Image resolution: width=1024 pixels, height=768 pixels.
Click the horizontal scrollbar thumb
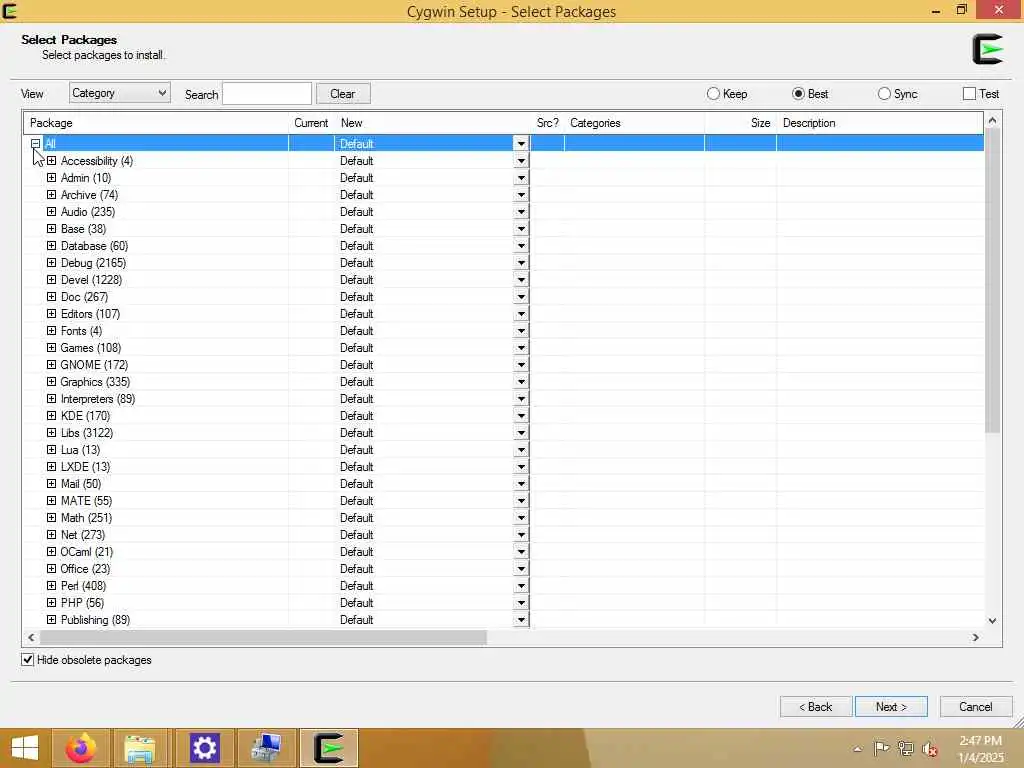[x=263, y=637]
